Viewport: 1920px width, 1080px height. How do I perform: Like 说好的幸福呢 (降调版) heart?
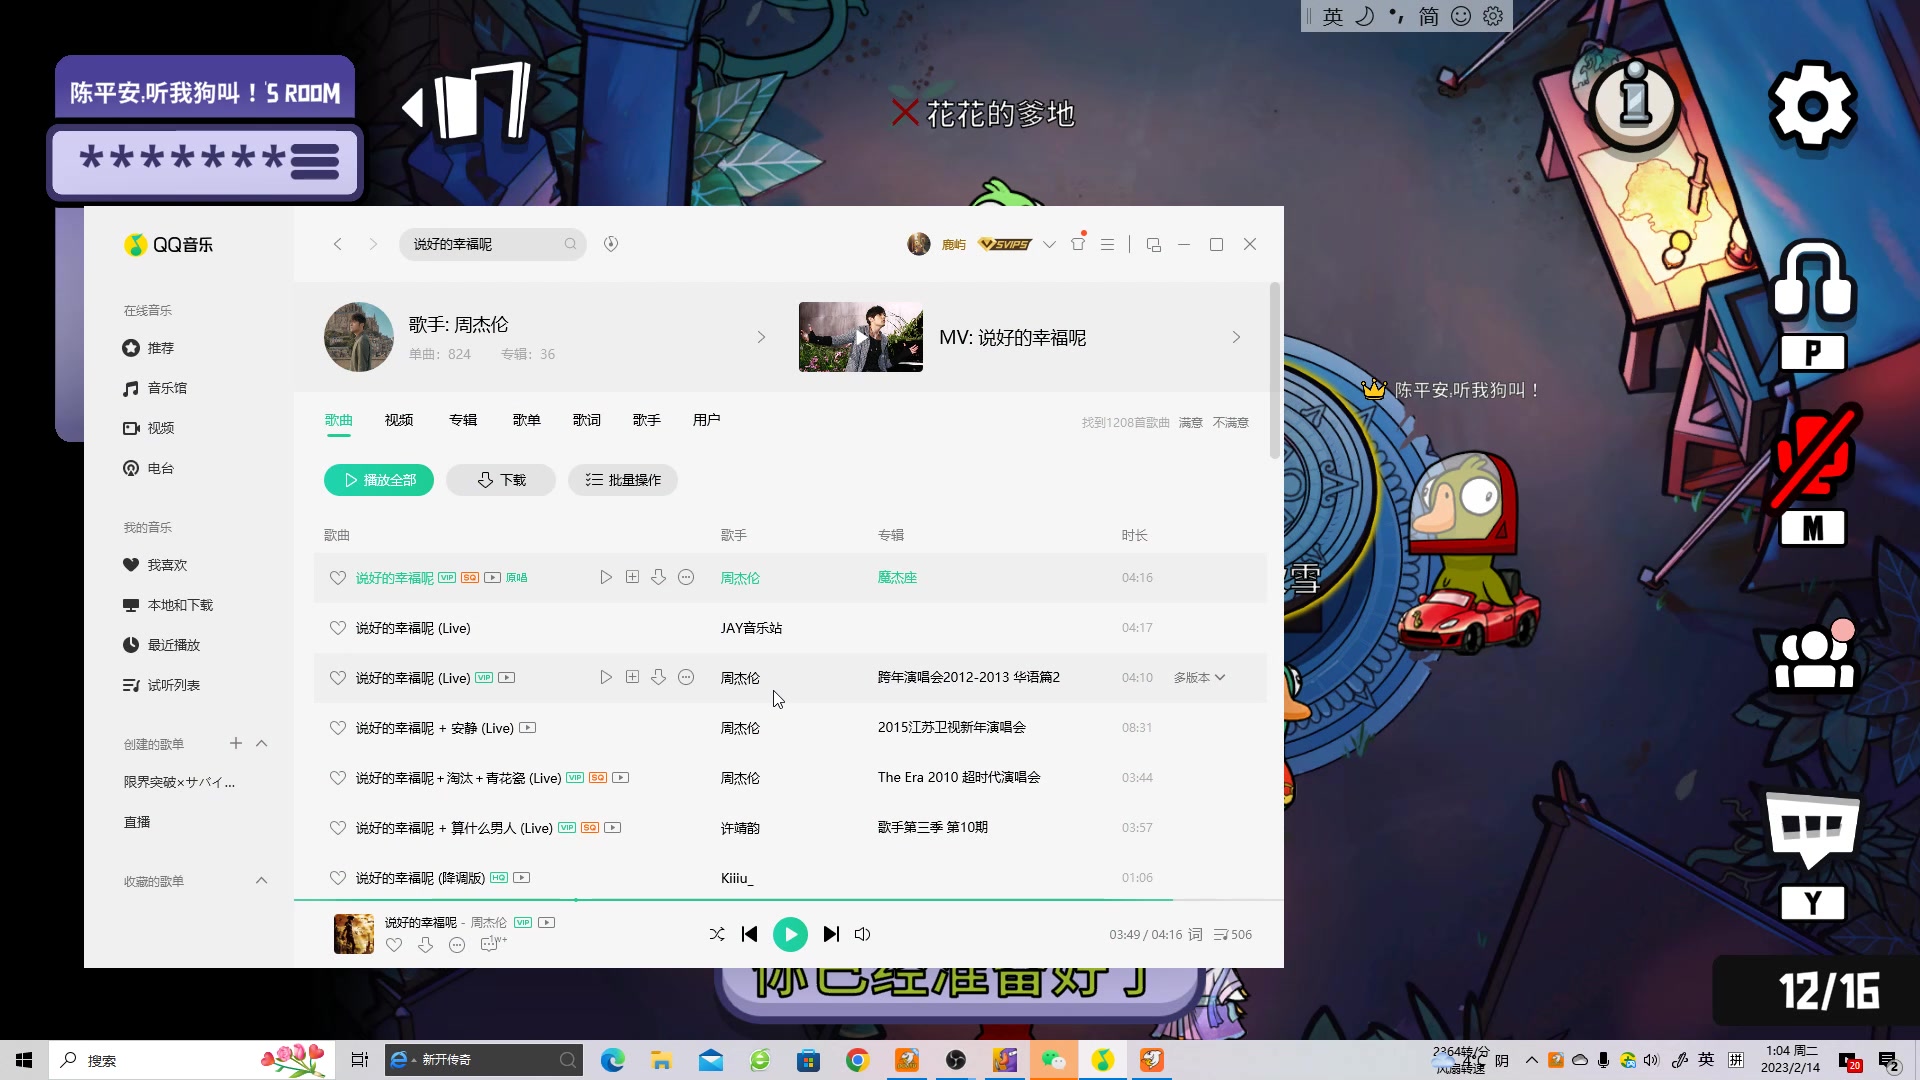(x=338, y=878)
